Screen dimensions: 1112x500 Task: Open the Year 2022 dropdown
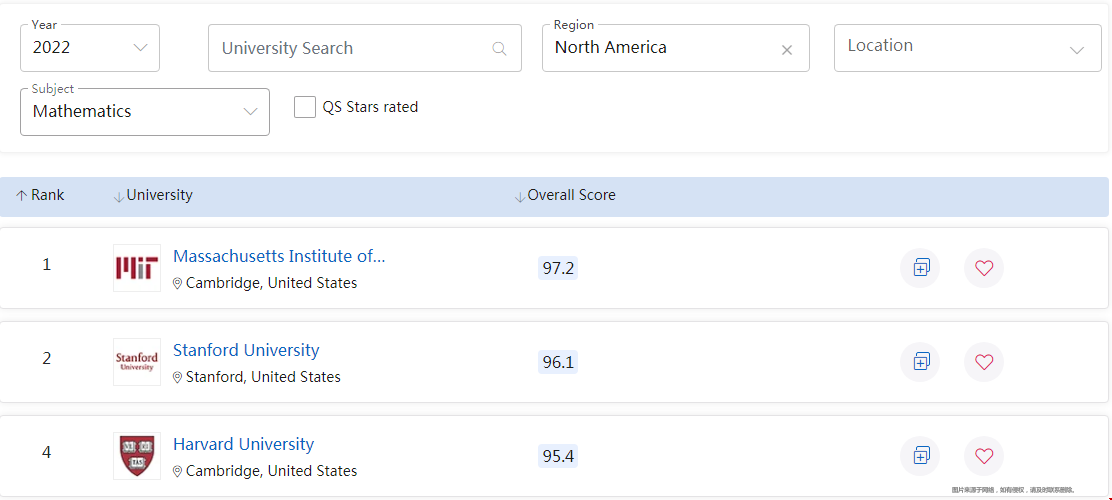[90, 48]
